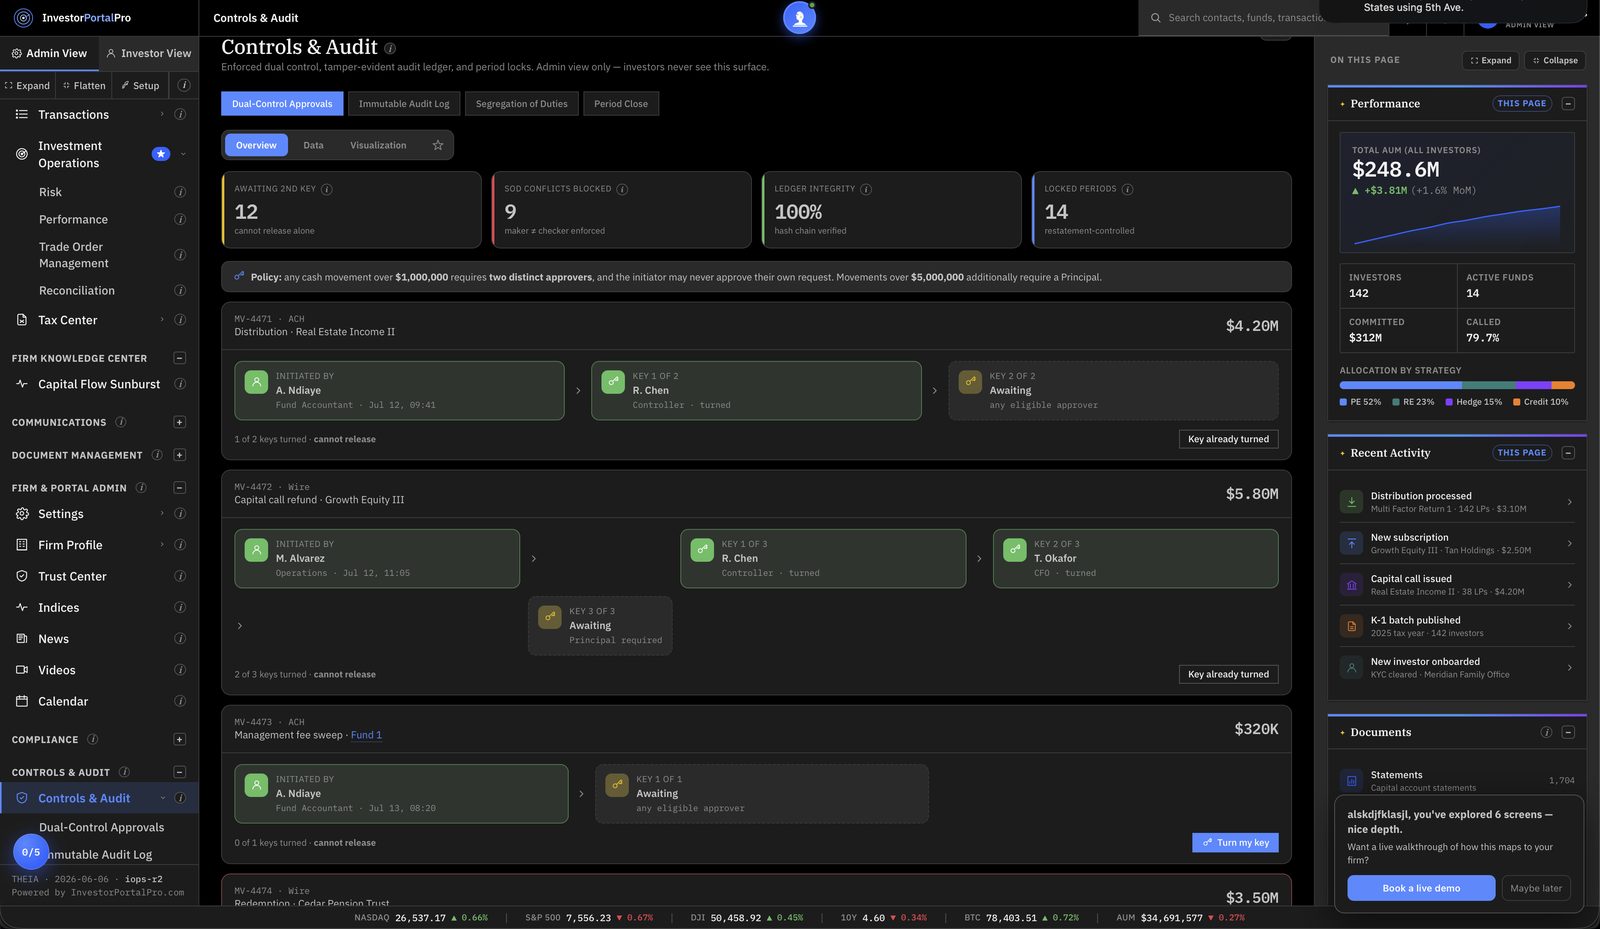Expand the Compliance section

click(x=180, y=740)
